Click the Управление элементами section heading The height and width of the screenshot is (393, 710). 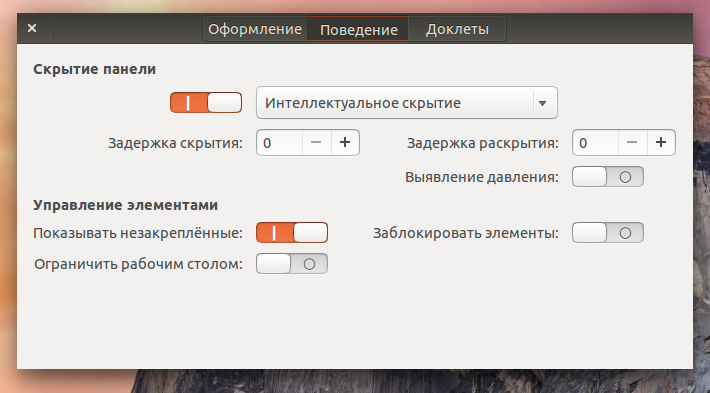(125, 205)
